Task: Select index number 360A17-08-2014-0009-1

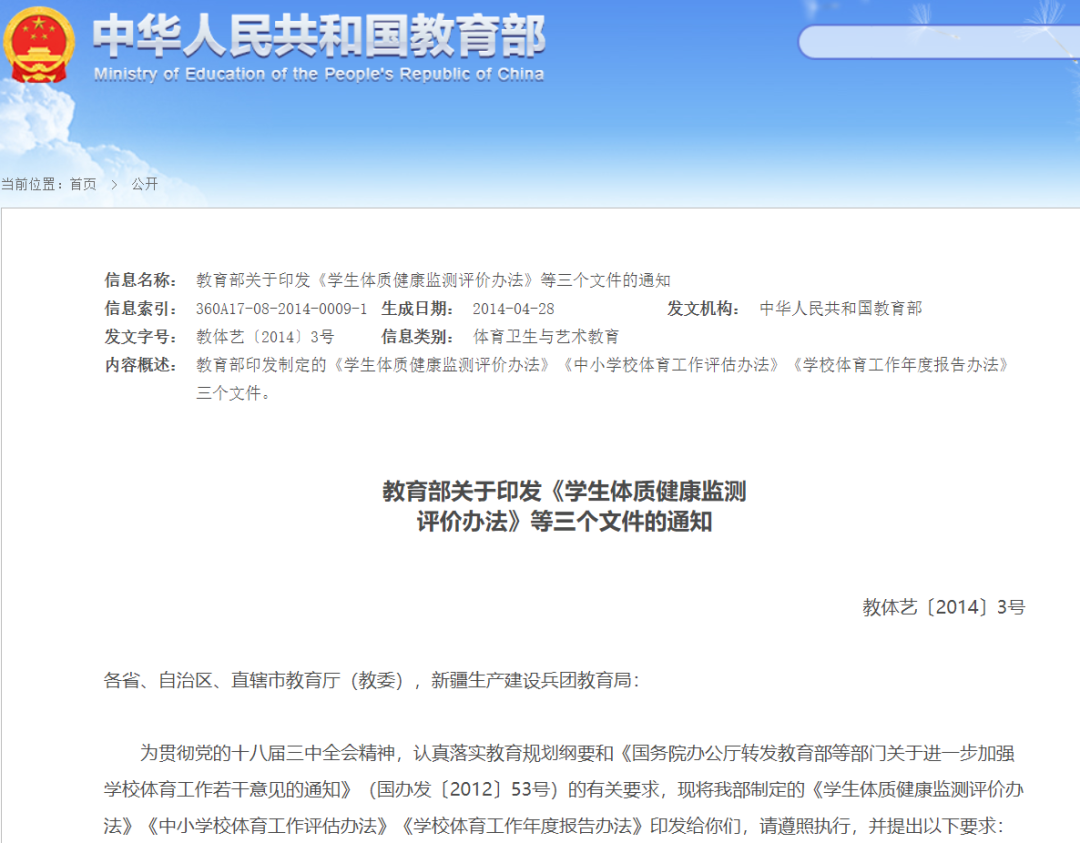Action: (x=281, y=309)
